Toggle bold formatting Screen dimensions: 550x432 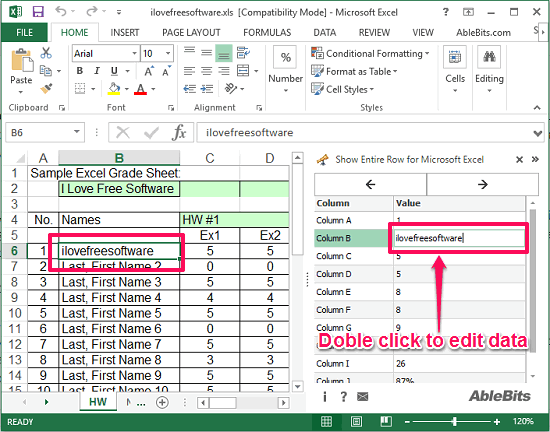click(80, 71)
